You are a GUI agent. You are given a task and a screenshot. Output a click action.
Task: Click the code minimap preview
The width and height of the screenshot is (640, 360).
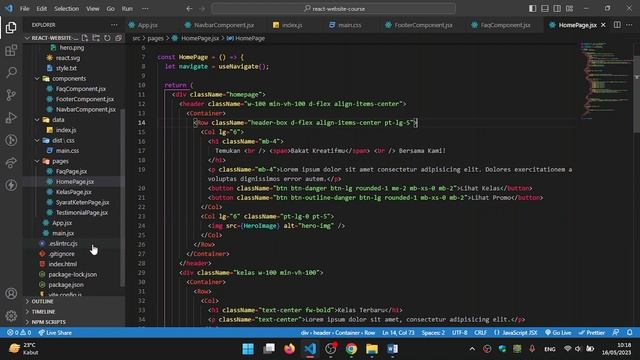pos(606,80)
